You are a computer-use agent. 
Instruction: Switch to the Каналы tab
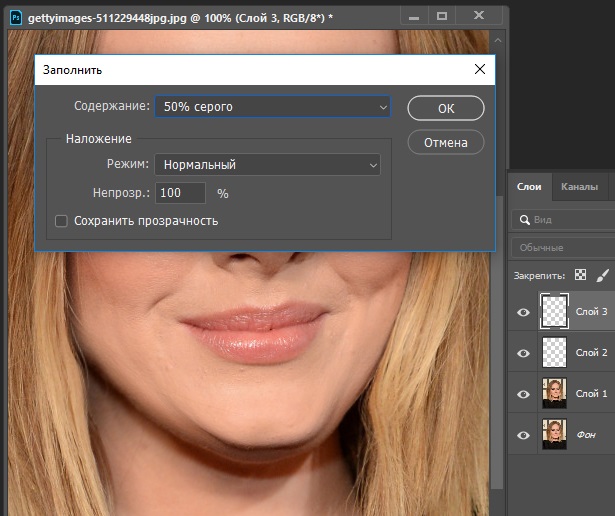579,186
